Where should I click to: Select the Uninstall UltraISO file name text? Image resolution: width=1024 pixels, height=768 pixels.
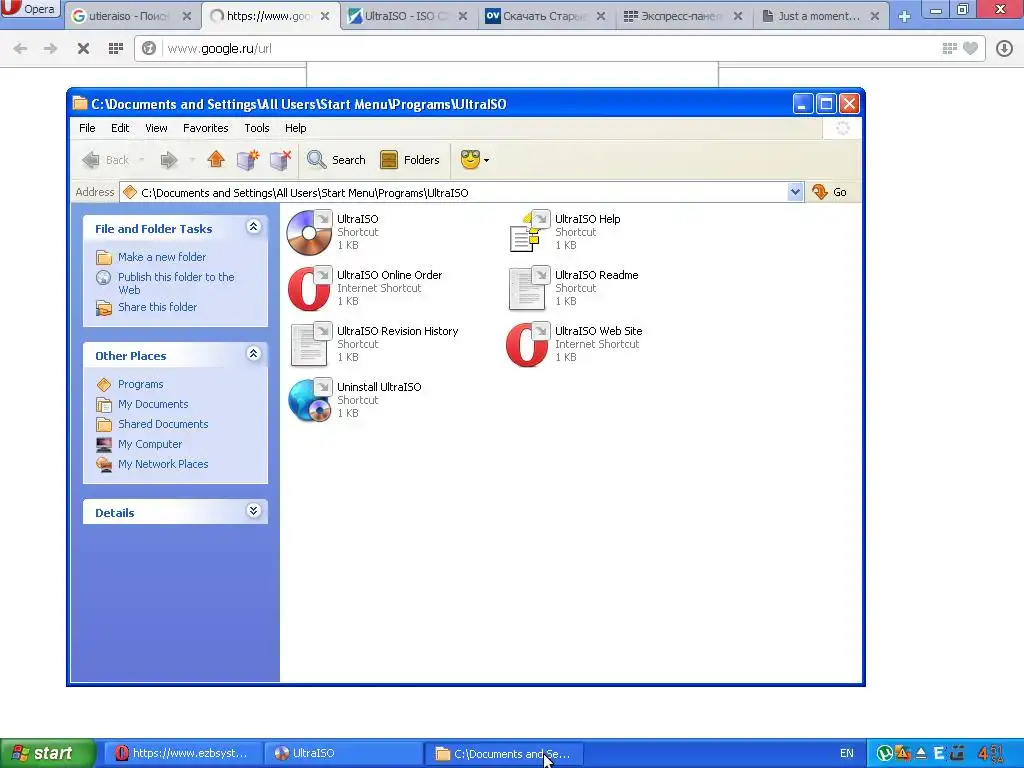[x=379, y=387]
